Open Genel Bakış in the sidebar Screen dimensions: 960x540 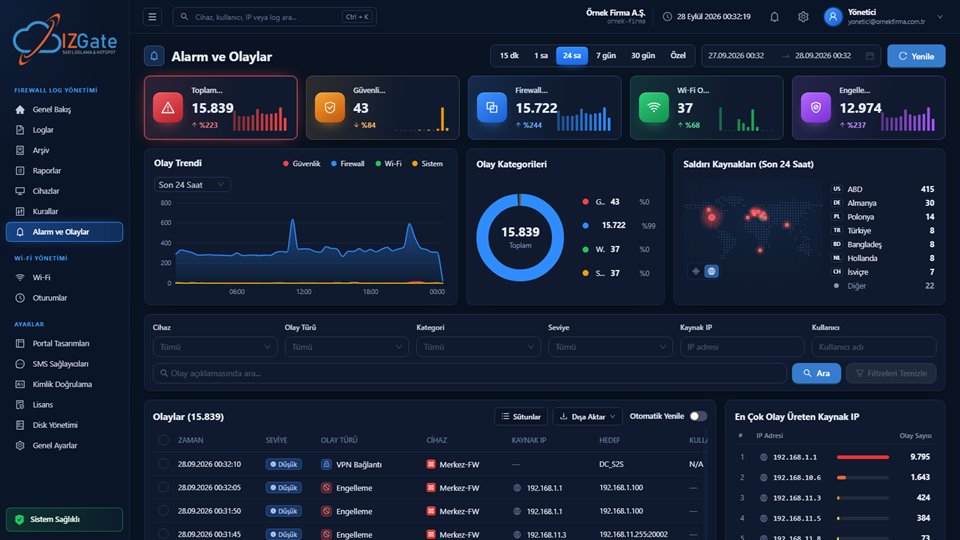[64, 110]
